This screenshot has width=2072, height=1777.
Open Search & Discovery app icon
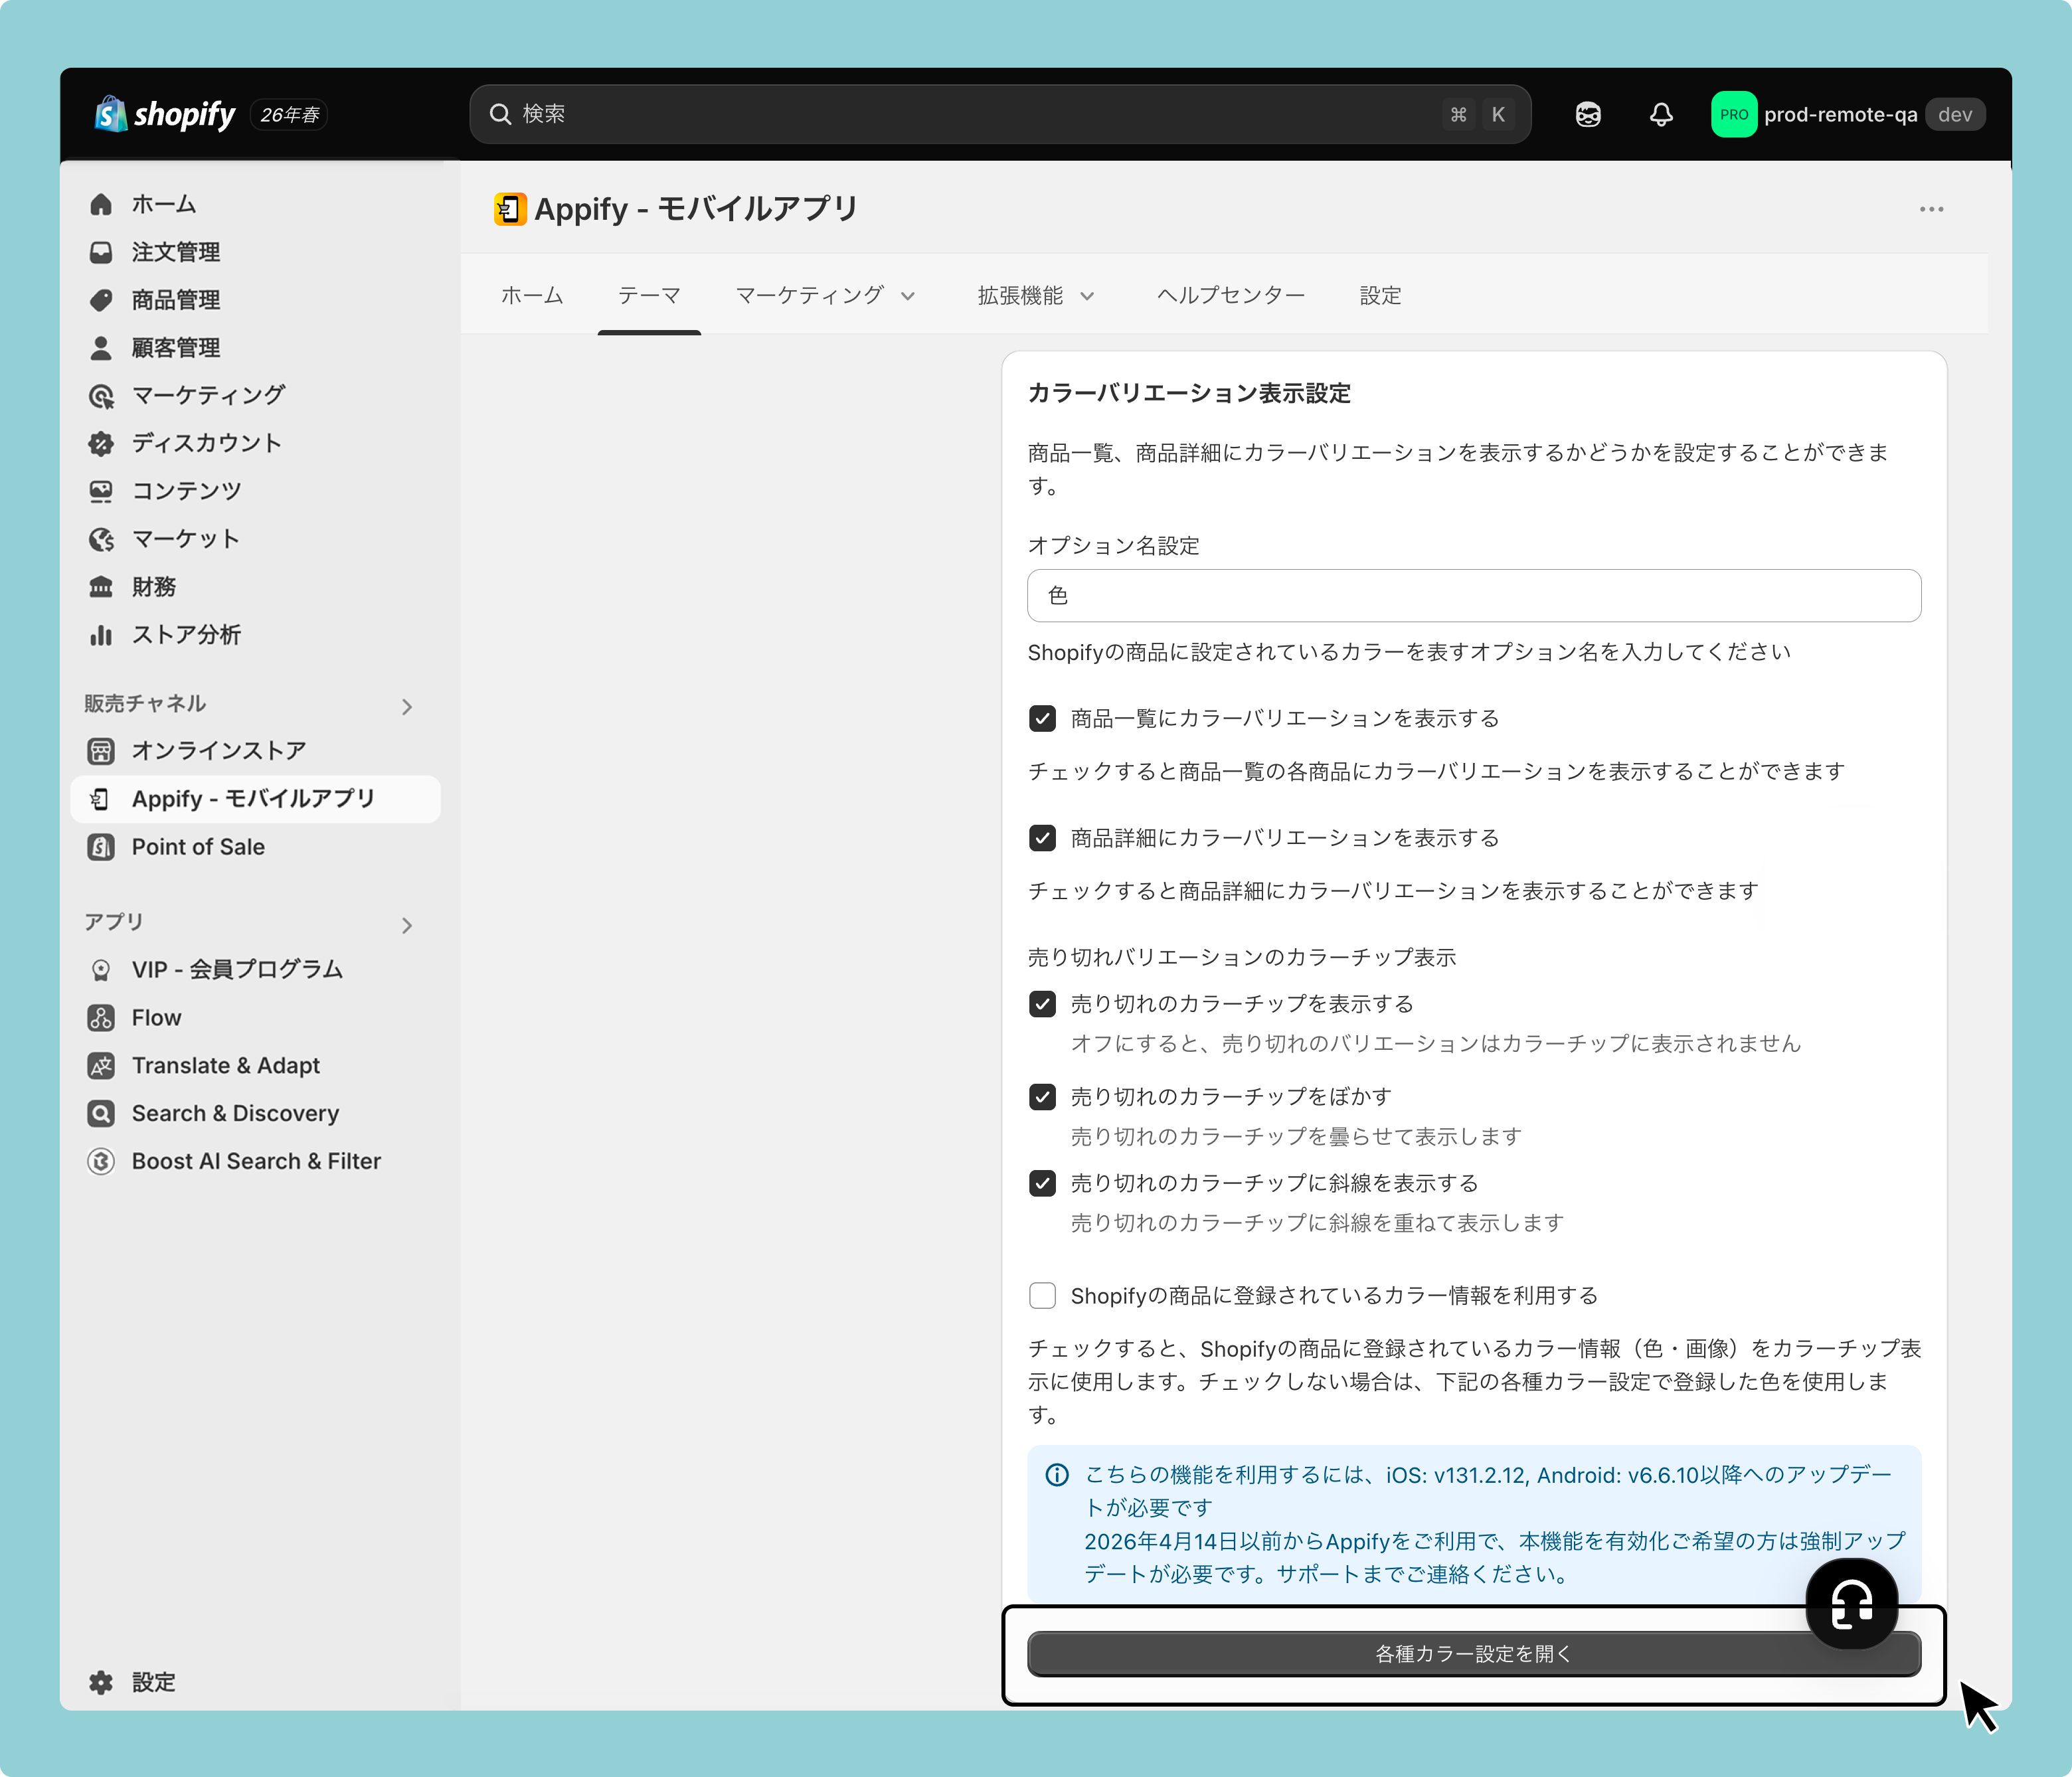(101, 1114)
